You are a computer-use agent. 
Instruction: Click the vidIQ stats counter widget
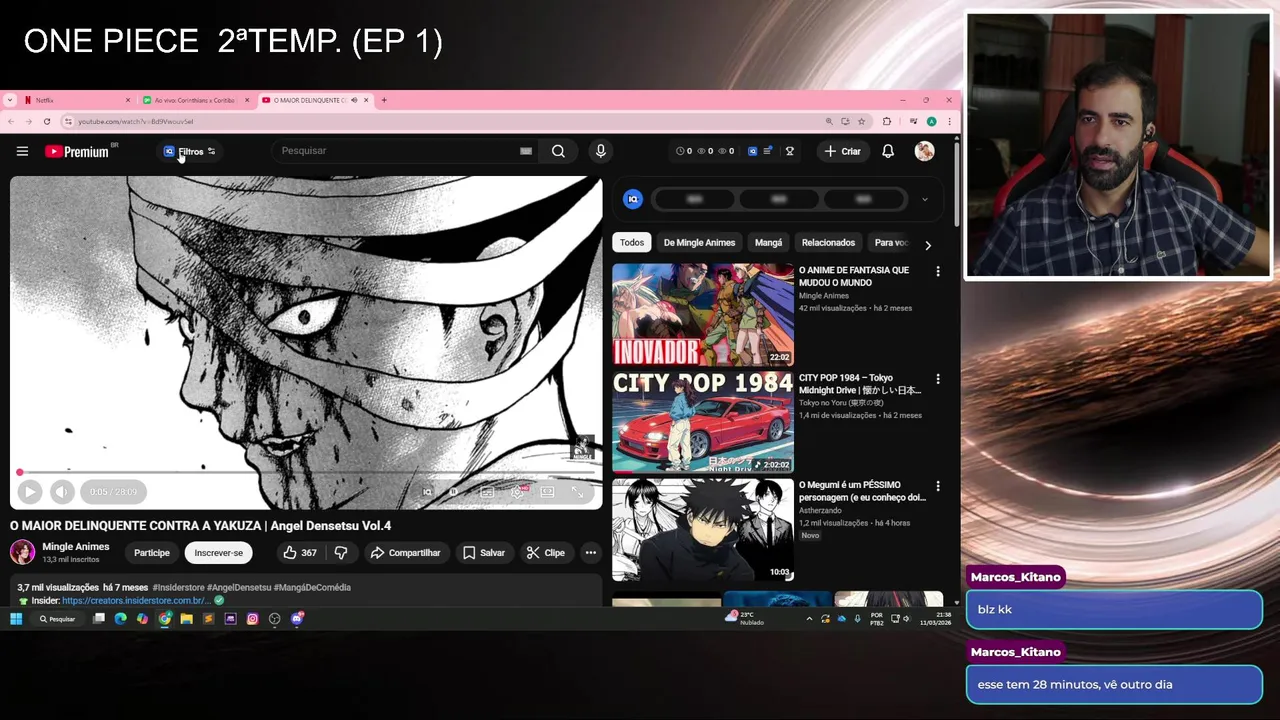click(x=705, y=151)
